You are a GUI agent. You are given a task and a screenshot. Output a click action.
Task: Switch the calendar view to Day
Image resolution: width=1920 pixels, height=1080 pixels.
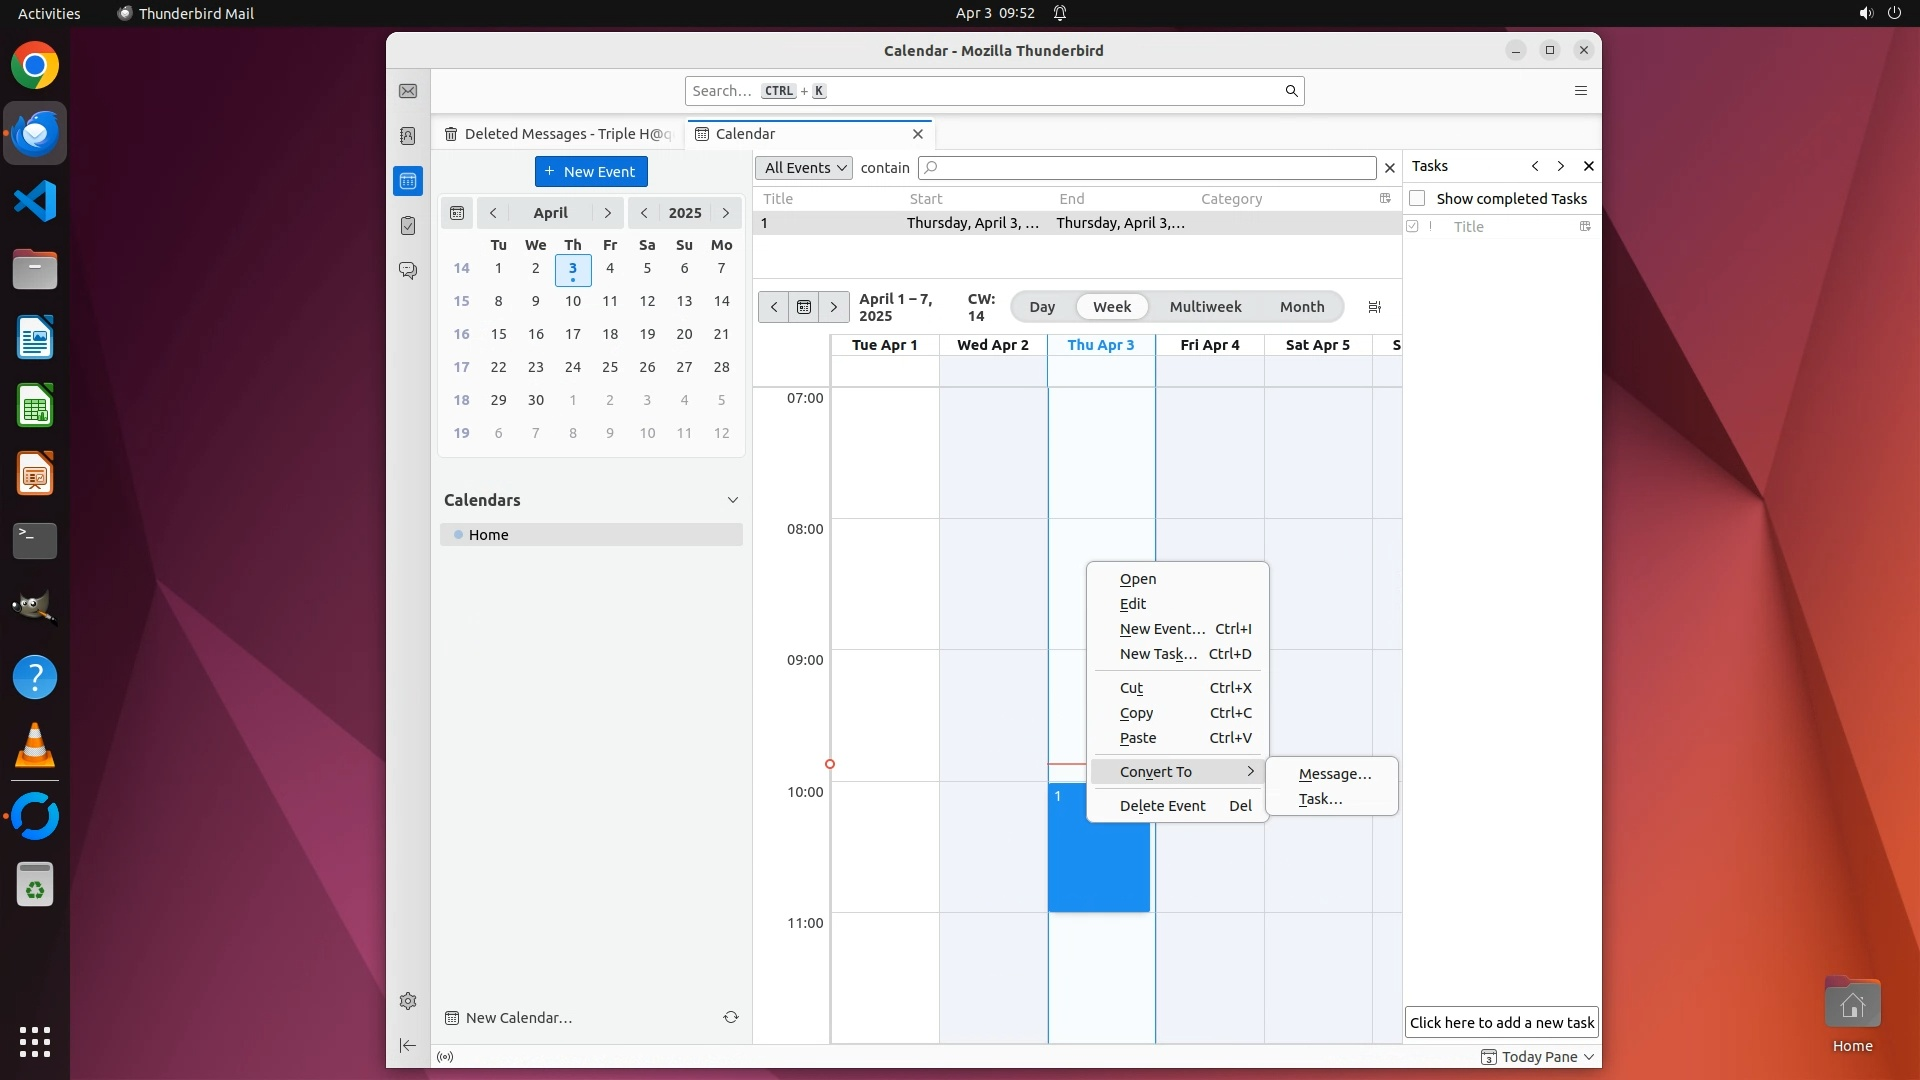1042,307
